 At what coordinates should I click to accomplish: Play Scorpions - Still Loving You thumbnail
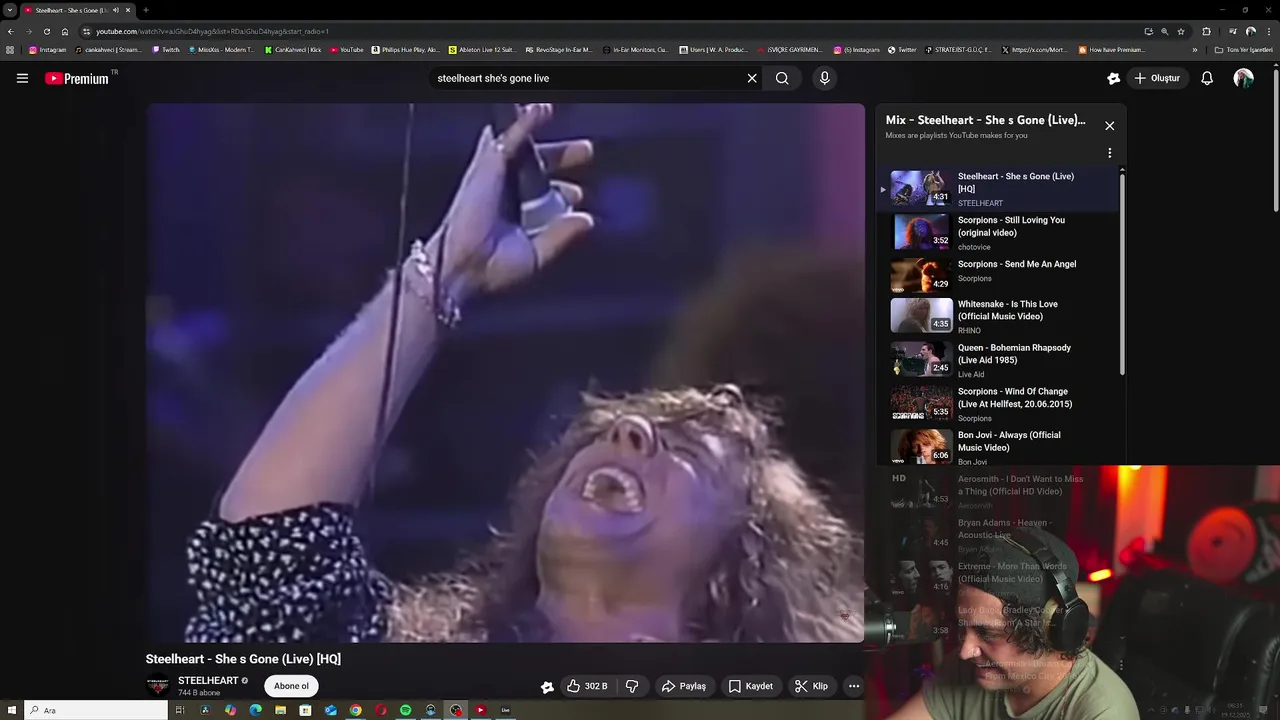(921, 231)
